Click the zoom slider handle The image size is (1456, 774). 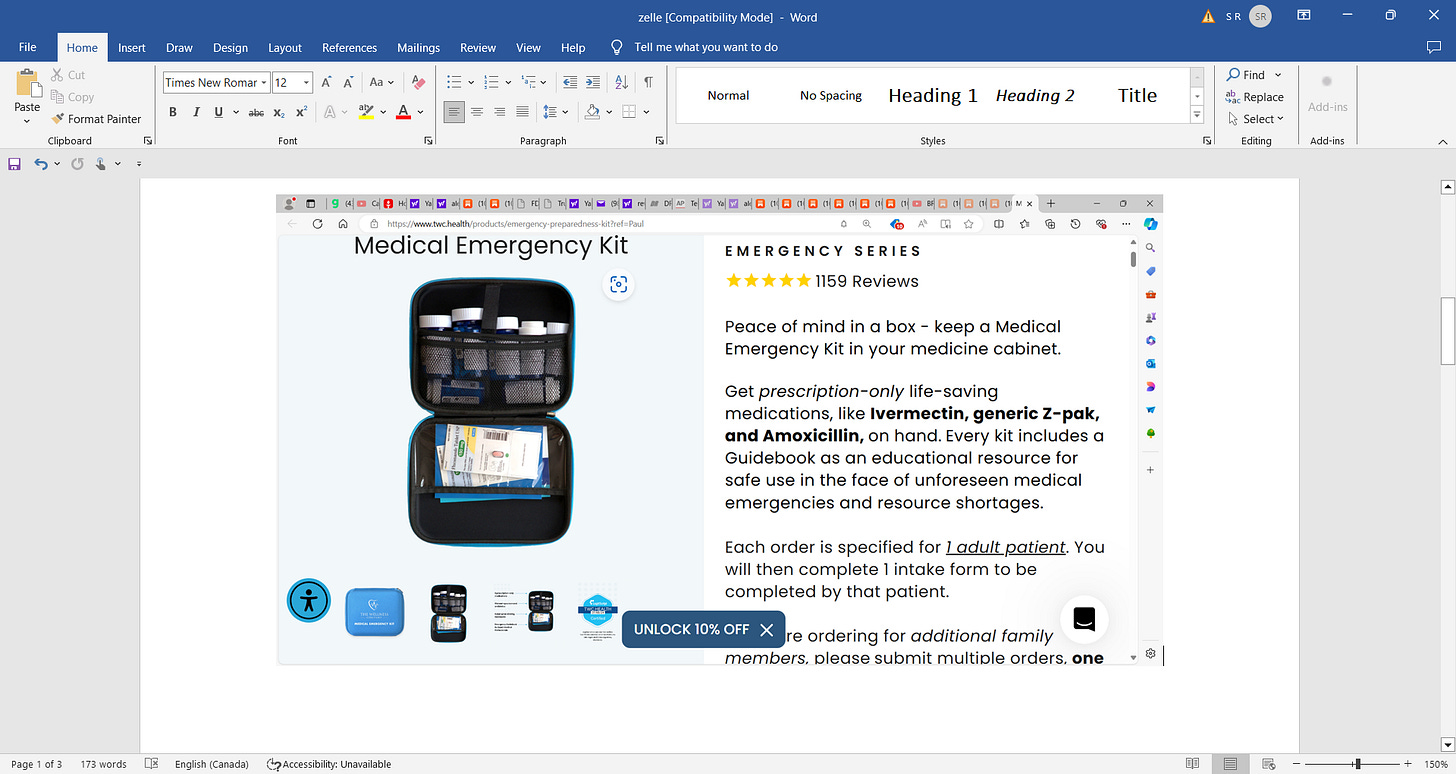point(1357,764)
